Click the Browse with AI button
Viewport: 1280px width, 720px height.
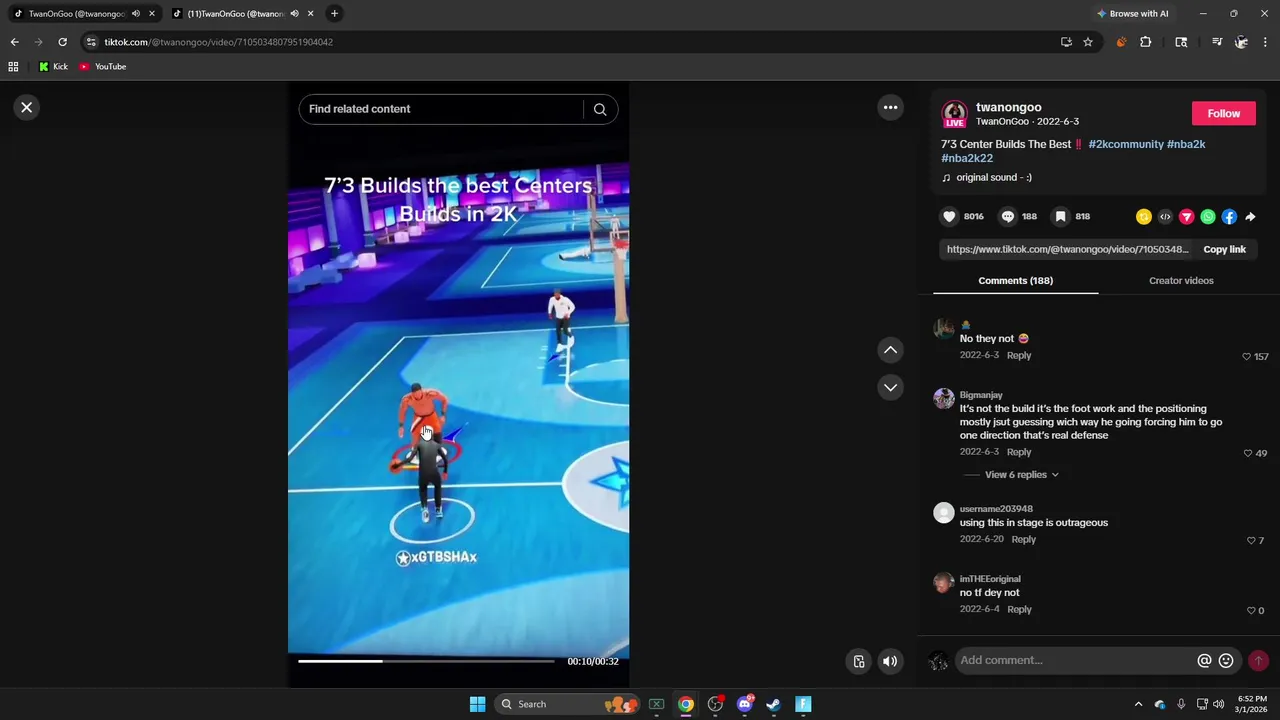click(1133, 14)
